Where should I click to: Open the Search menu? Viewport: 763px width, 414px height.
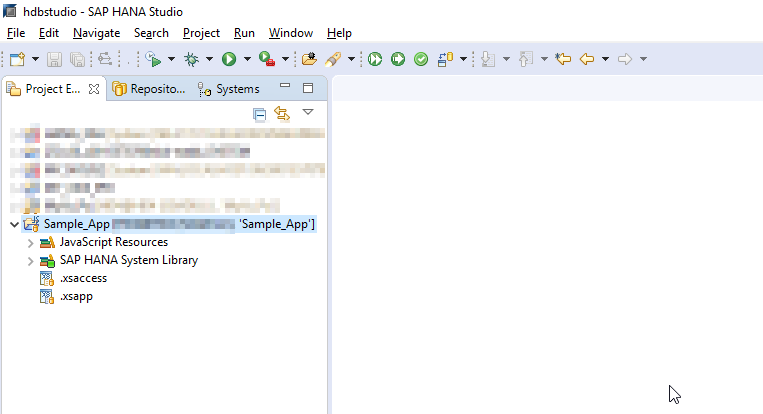click(x=151, y=33)
